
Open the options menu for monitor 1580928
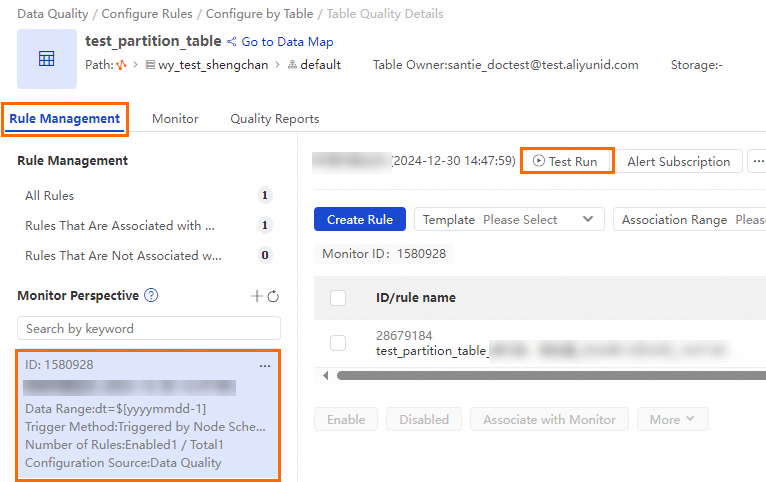tap(265, 366)
